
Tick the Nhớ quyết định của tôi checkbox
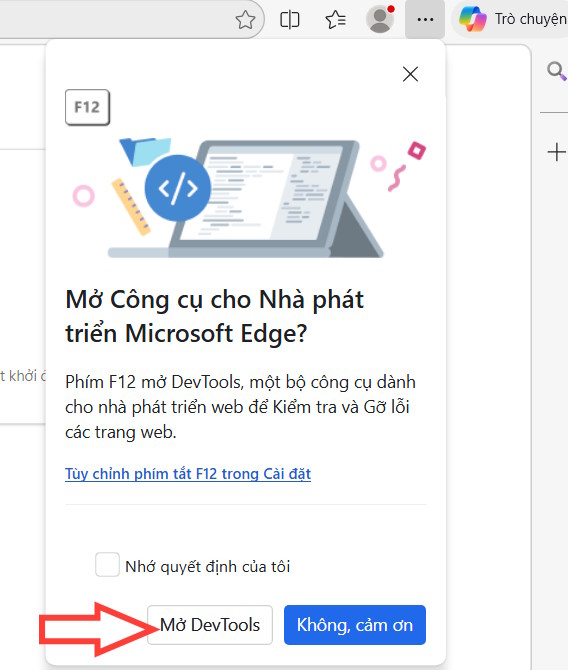(107, 564)
